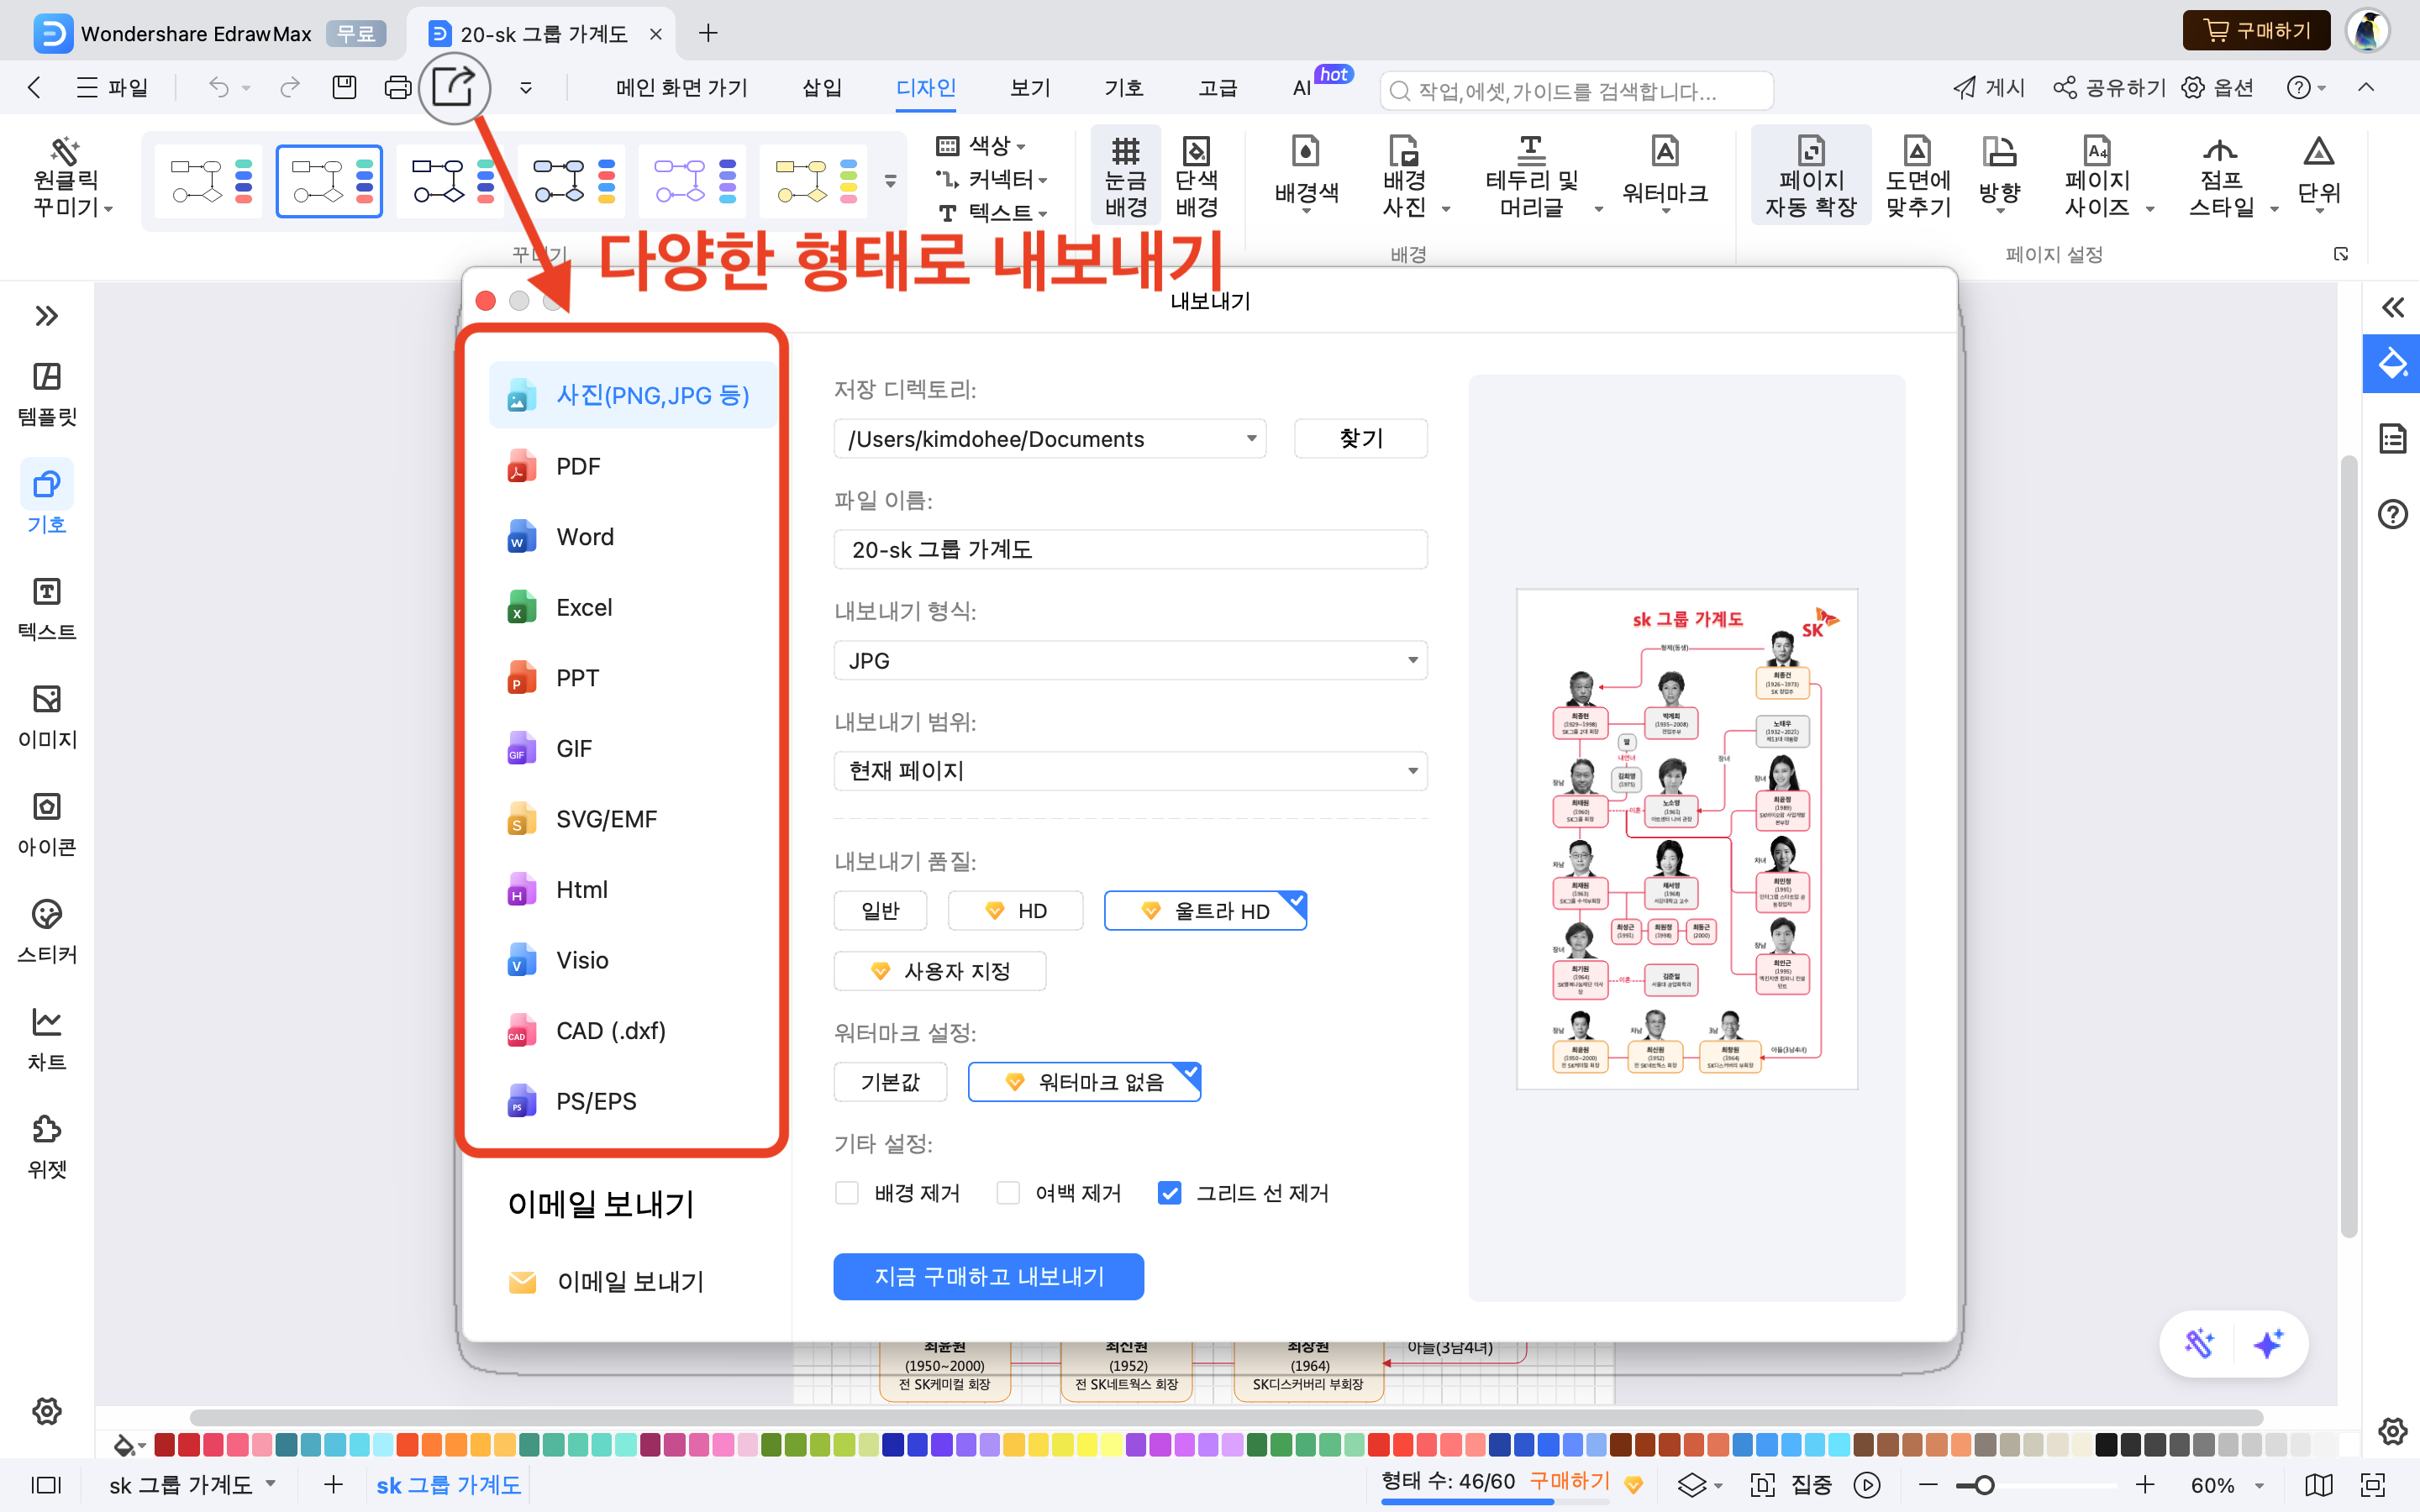Toggle the grid background (눈금 배경) button
2420x1512 pixels.
point(1125,177)
